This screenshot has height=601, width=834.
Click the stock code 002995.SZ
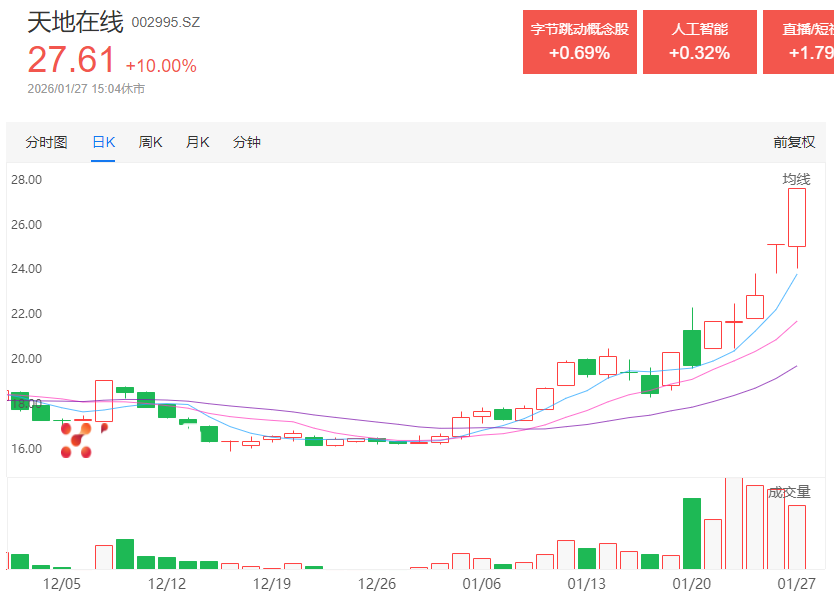166,22
